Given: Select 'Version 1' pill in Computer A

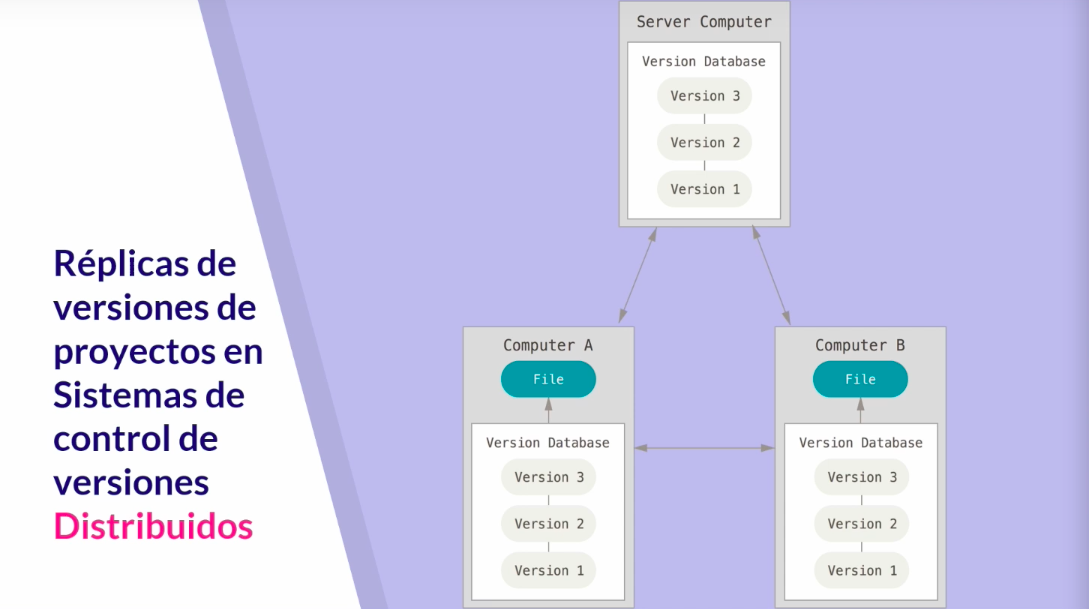Looking at the screenshot, I should pos(549,570).
